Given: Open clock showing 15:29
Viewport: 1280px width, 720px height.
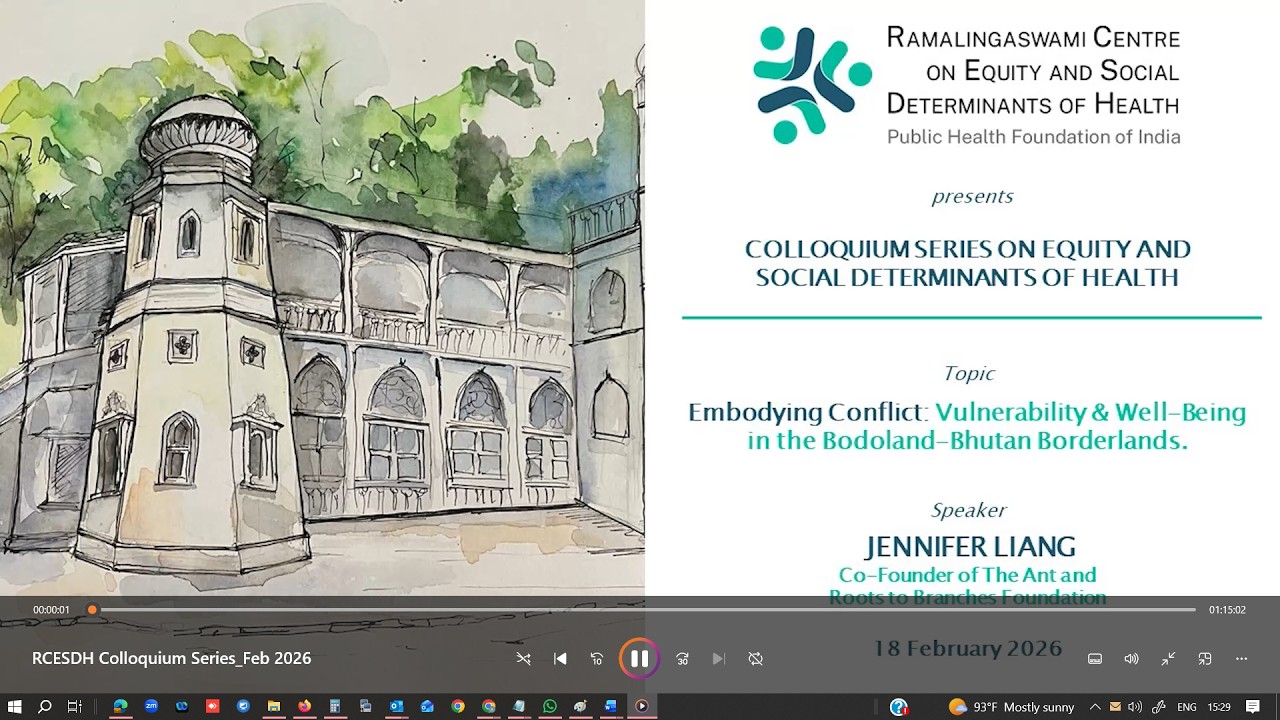Looking at the screenshot, I should tap(1219, 706).
